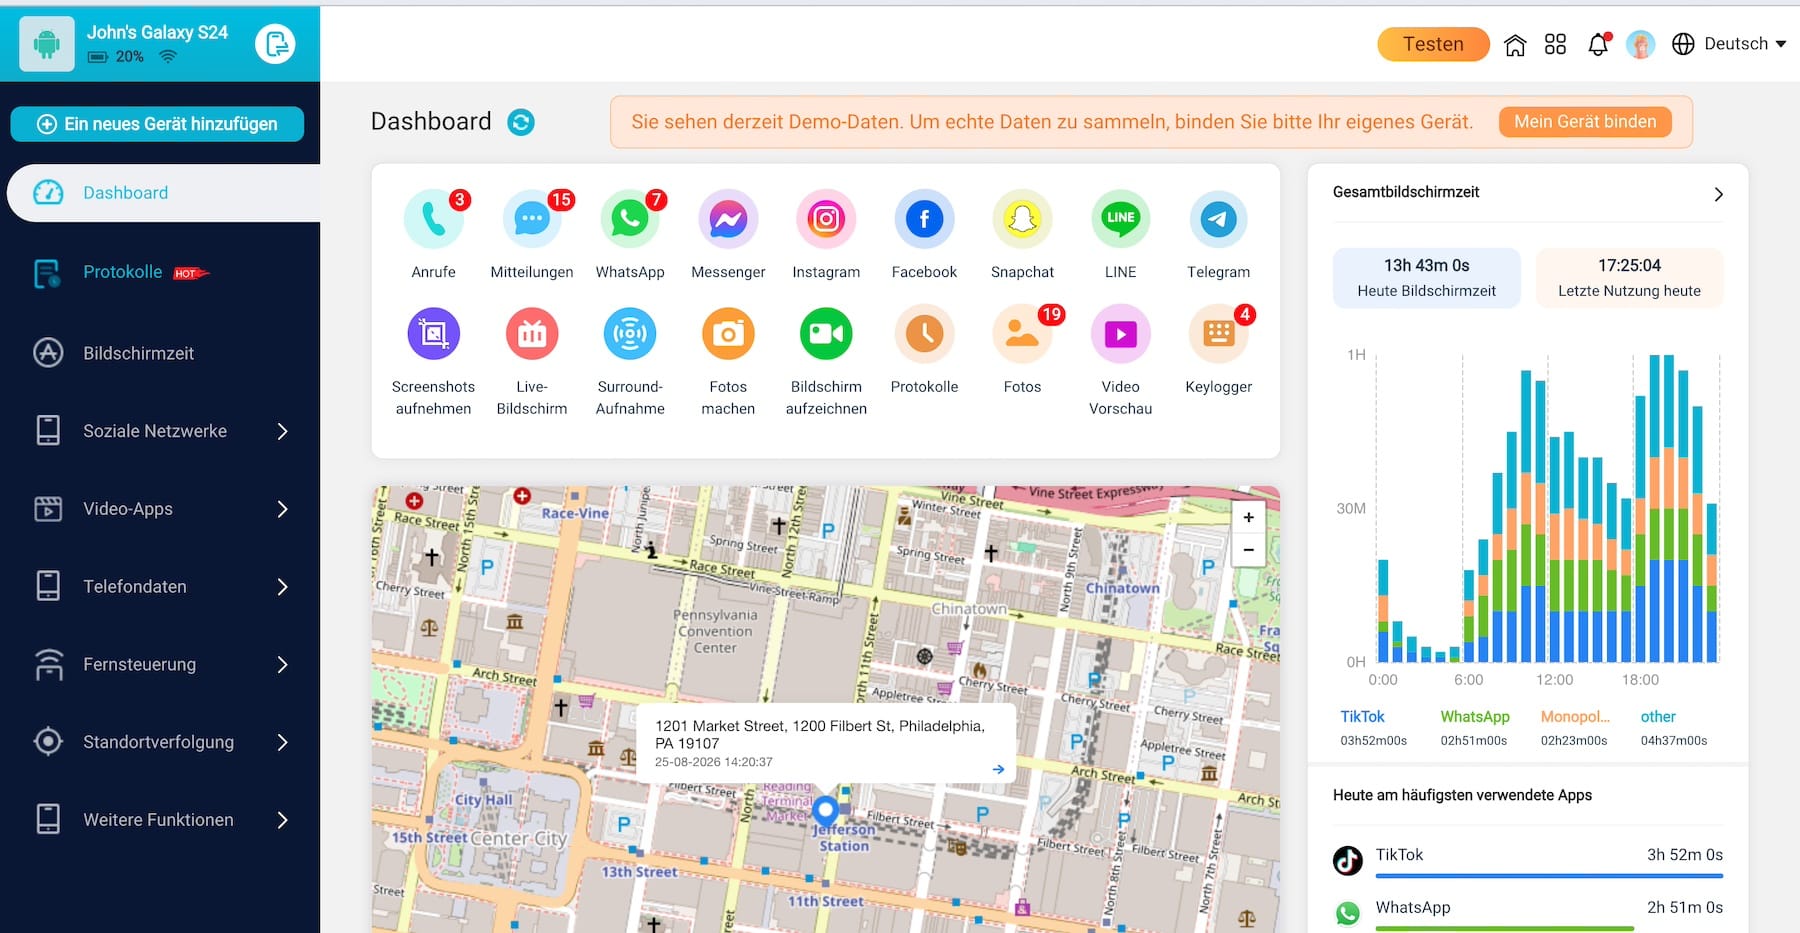
Task: Click the Letzte Nutzung heute card
Action: click(x=1629, y=278)
